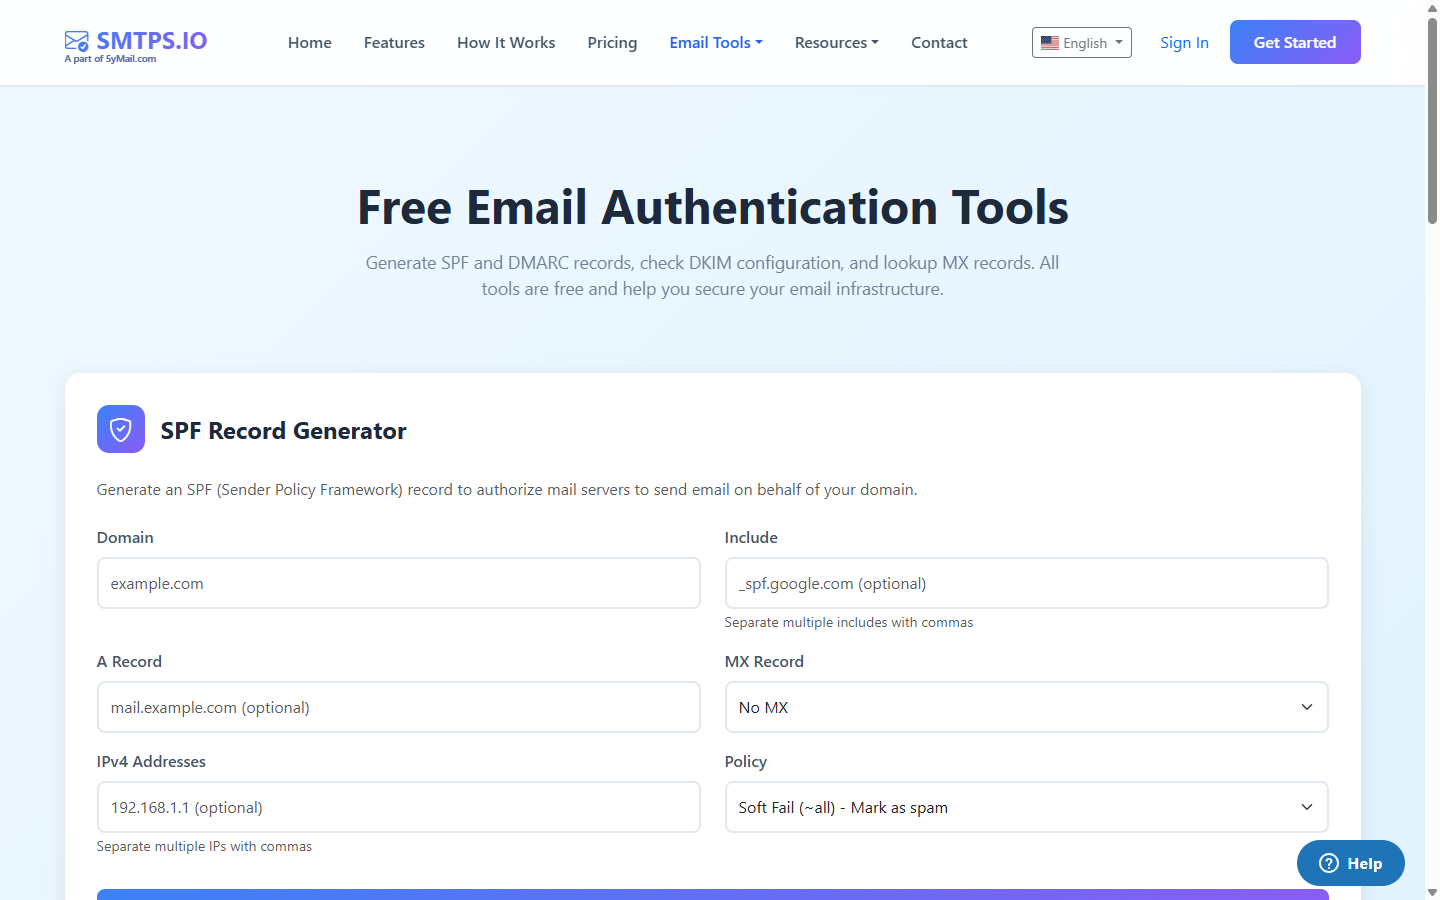The width and height of the screenshot is (1440, 900).
Task: Click the SPF Record Generator shield icon
Action: [121, 429]
